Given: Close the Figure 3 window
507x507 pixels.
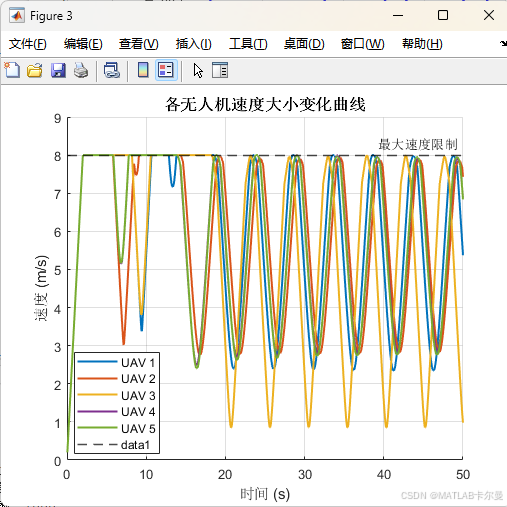Looking at the screenshot, I should pyautogui.click(x=489, y=15).
